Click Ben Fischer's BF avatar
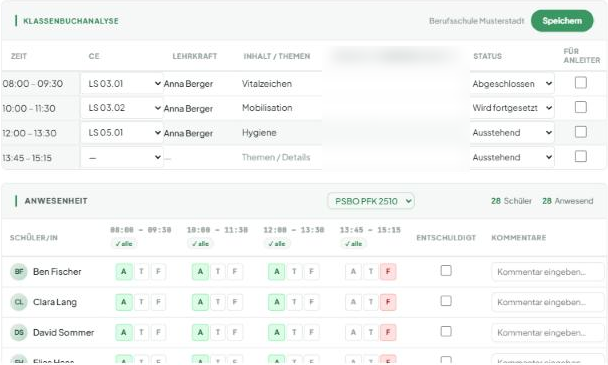The height and width of the screenshot is (365, 608). point(19,272)
